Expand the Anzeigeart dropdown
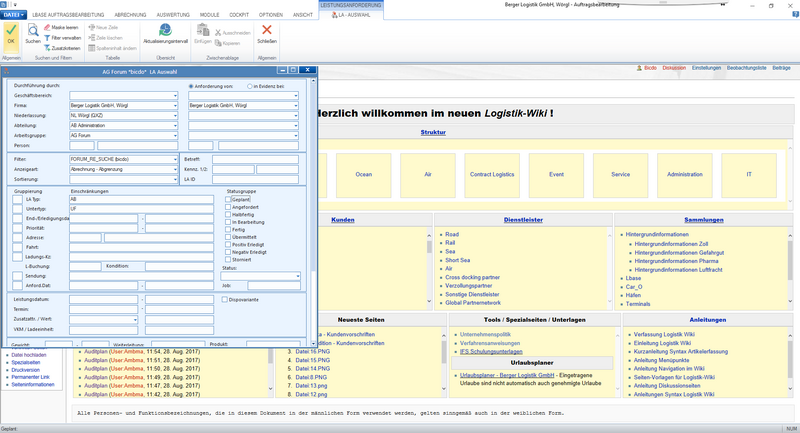Viewport: 800px width, 433px height. click(175, 169)
